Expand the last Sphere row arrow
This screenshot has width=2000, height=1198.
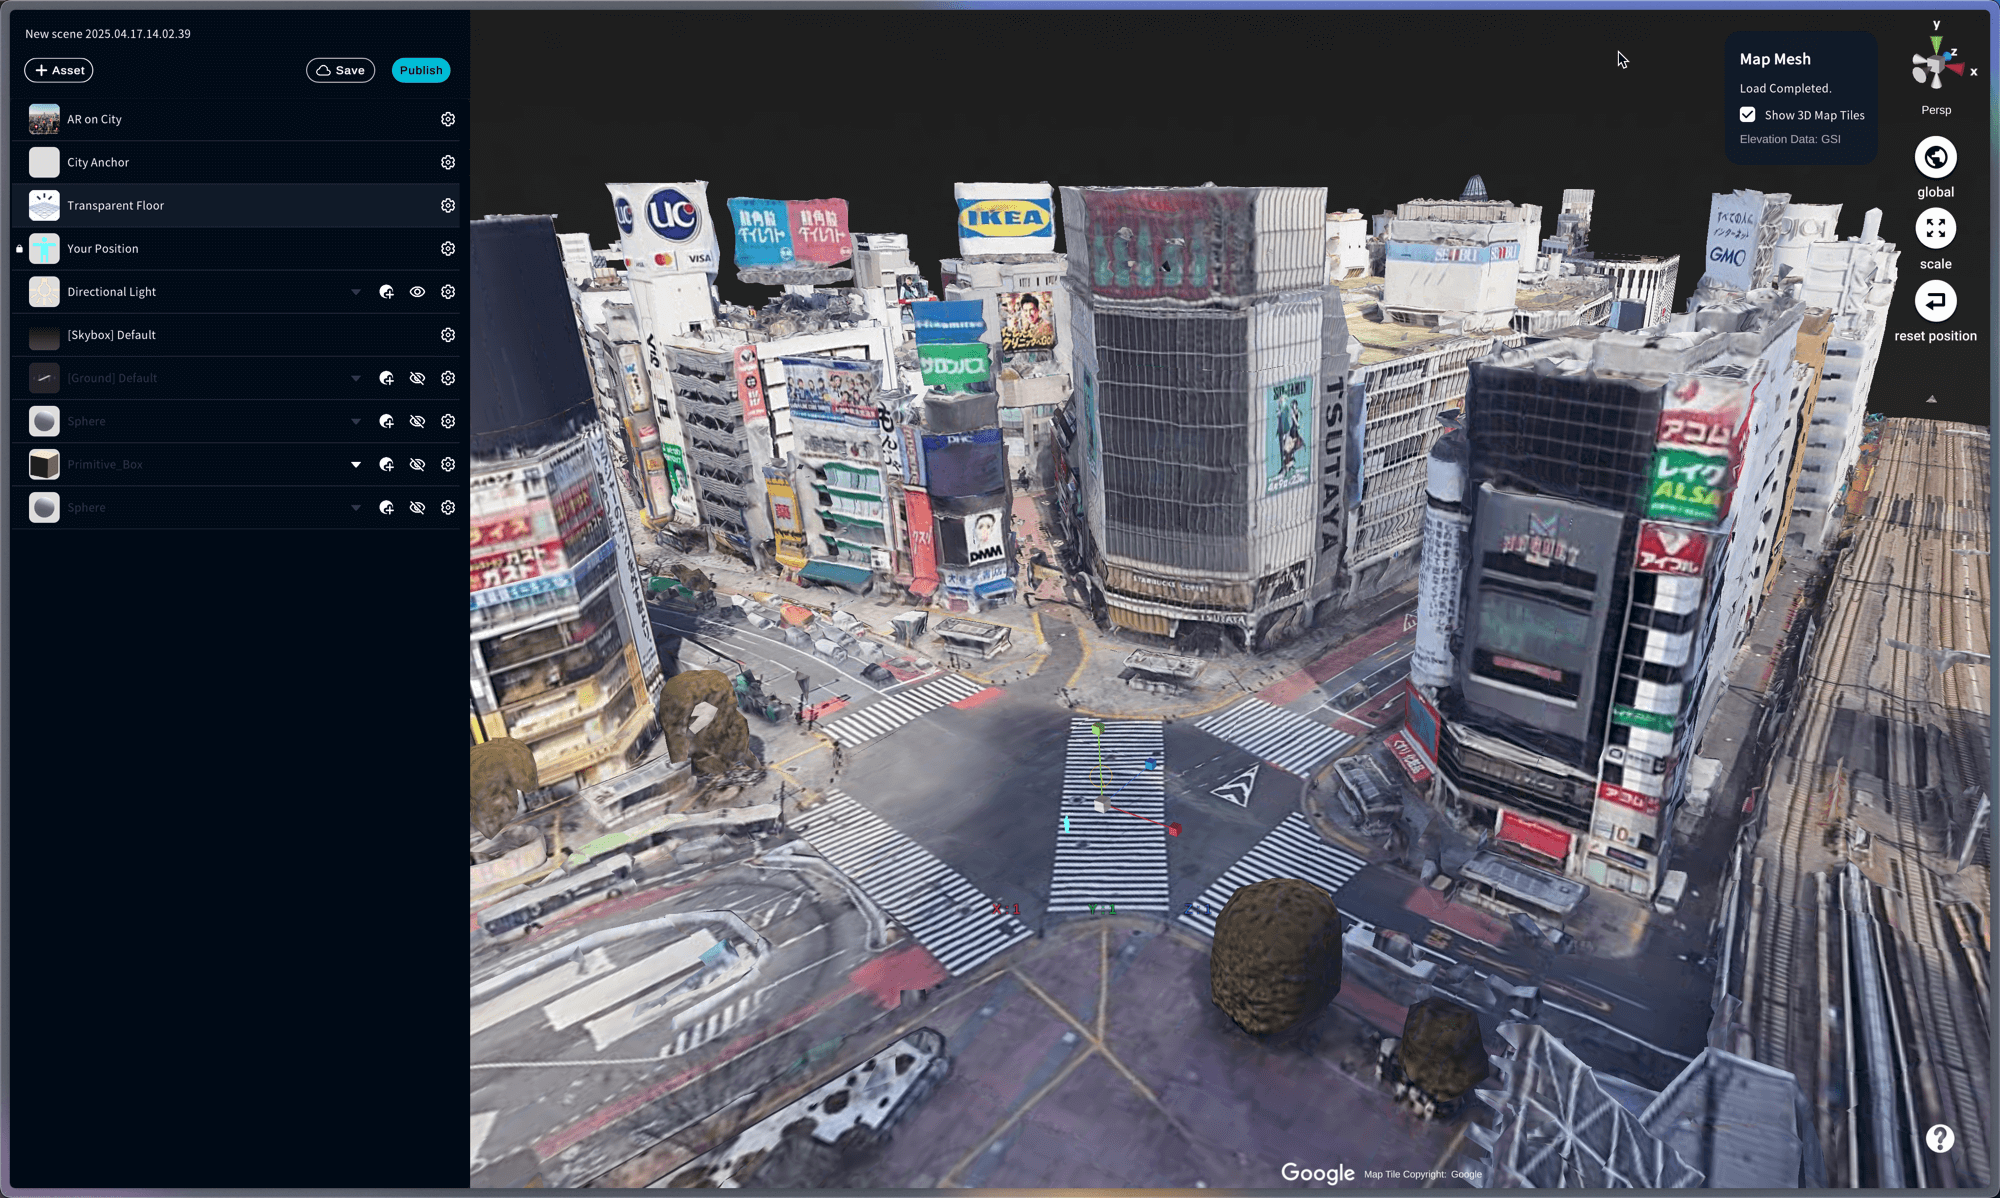[355, 507]
